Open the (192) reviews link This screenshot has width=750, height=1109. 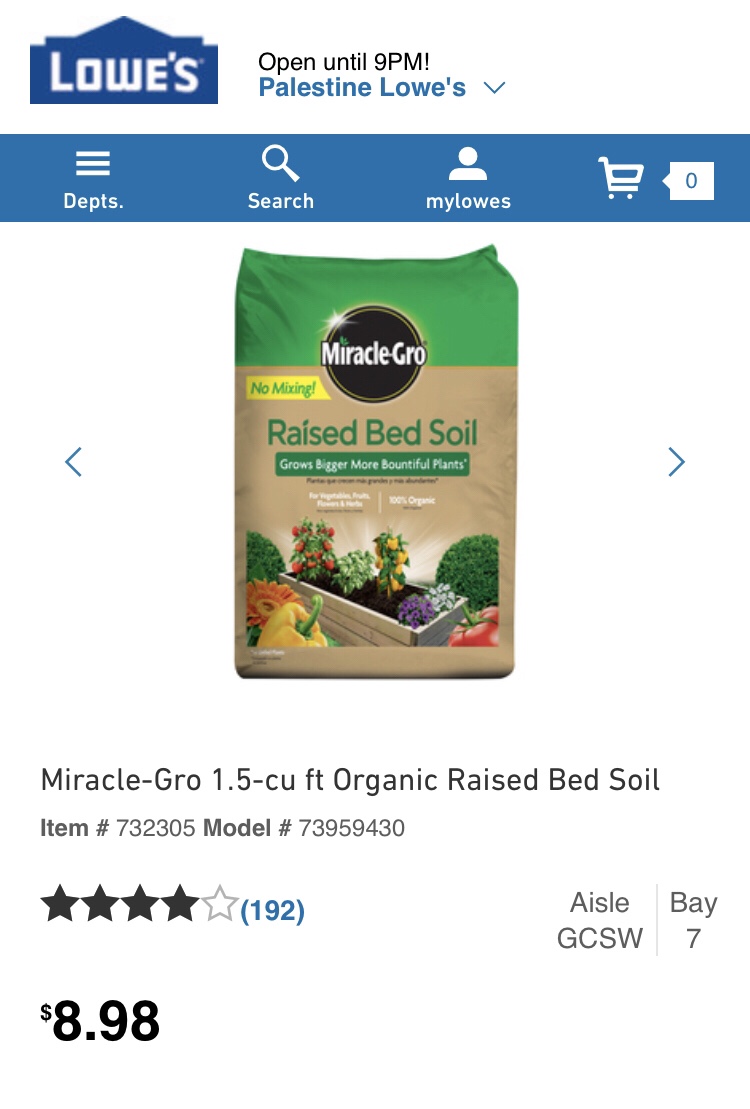[x=273, y=910]
